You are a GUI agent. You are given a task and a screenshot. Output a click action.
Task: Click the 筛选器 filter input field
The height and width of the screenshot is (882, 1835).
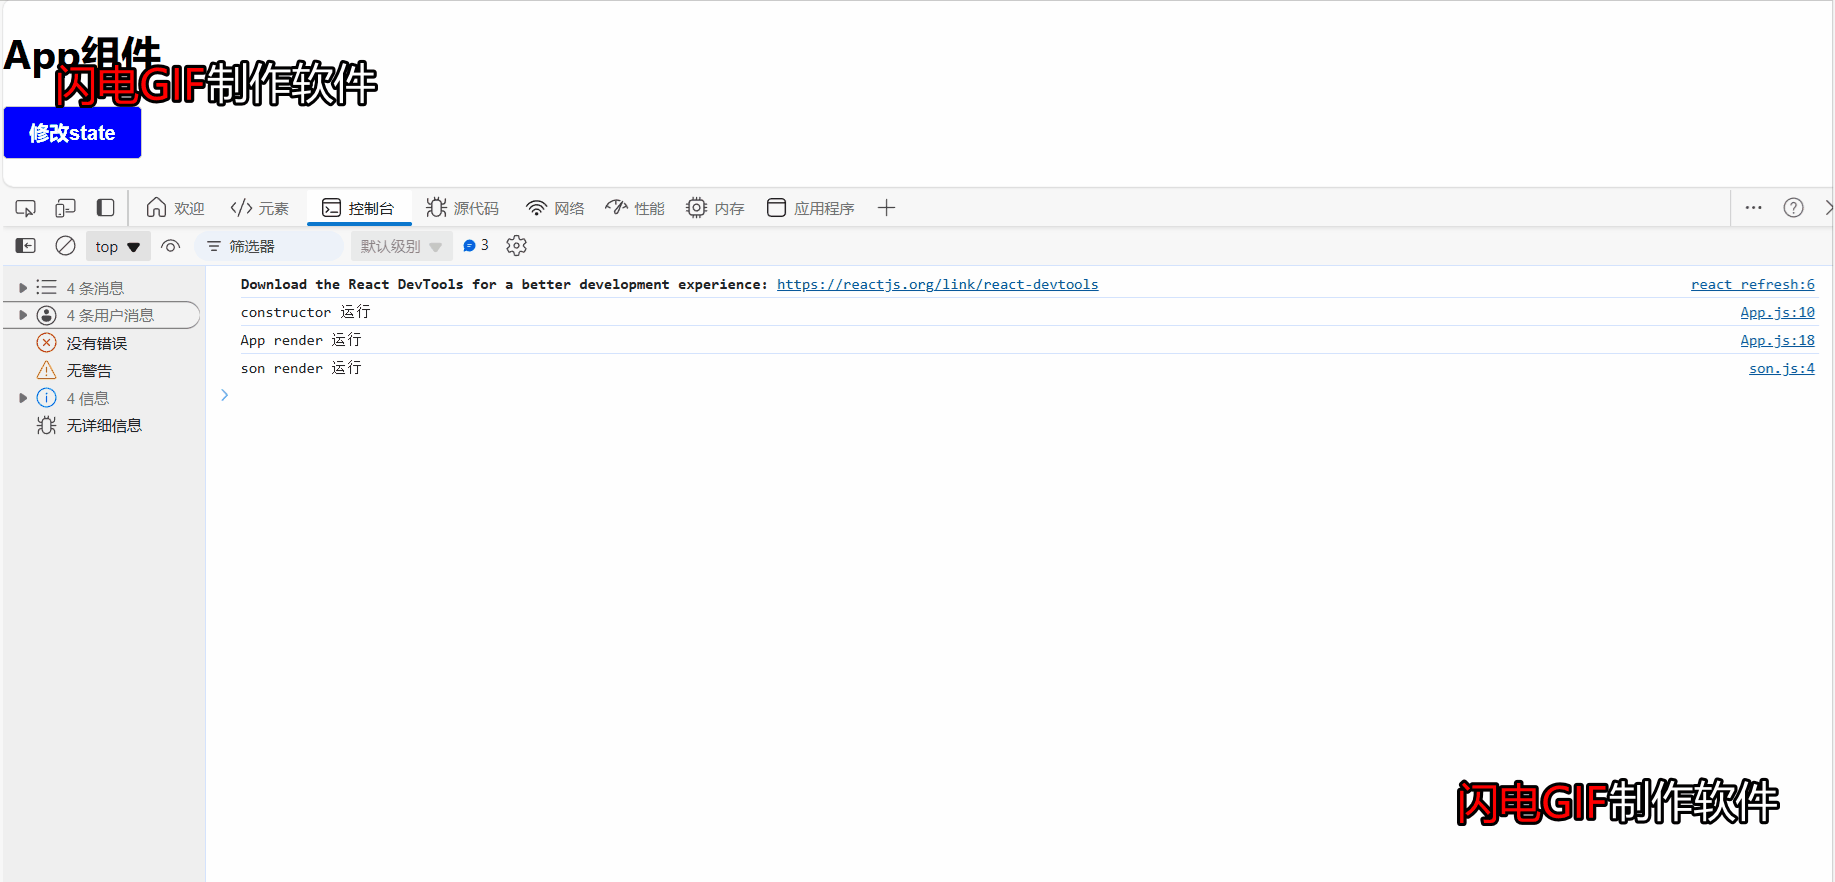point(270,246)
